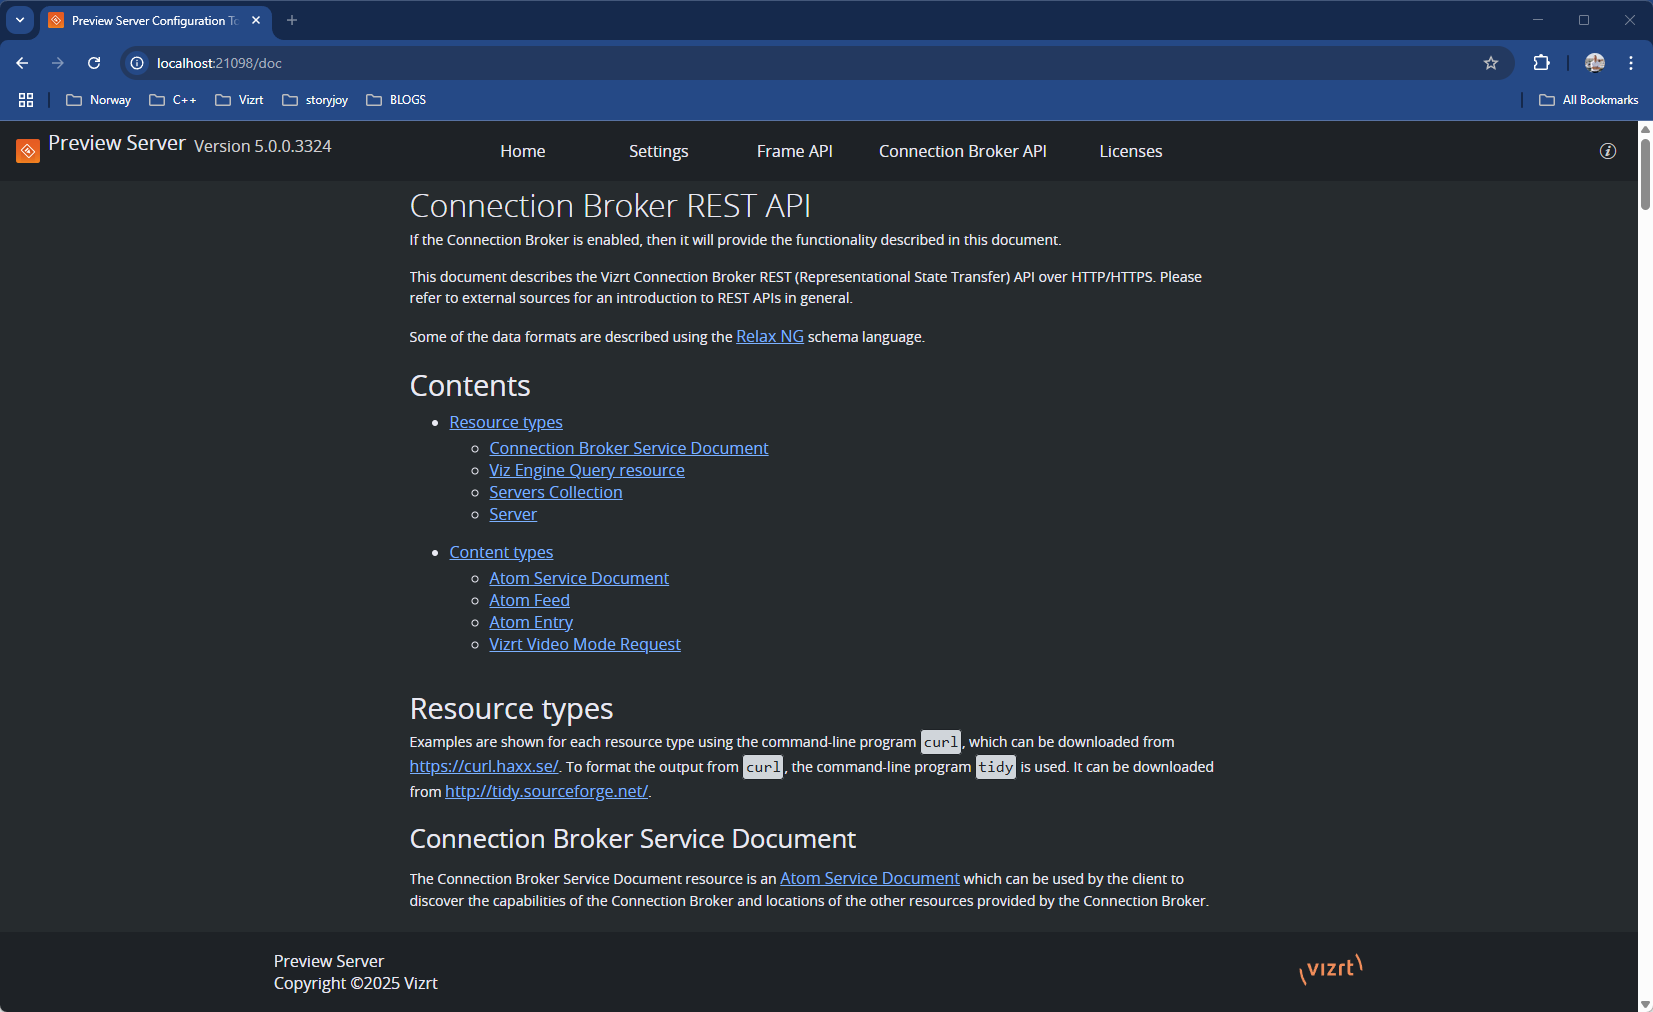
Task: Open Atom Service Document contents link
Action: (x=579, y=578)
